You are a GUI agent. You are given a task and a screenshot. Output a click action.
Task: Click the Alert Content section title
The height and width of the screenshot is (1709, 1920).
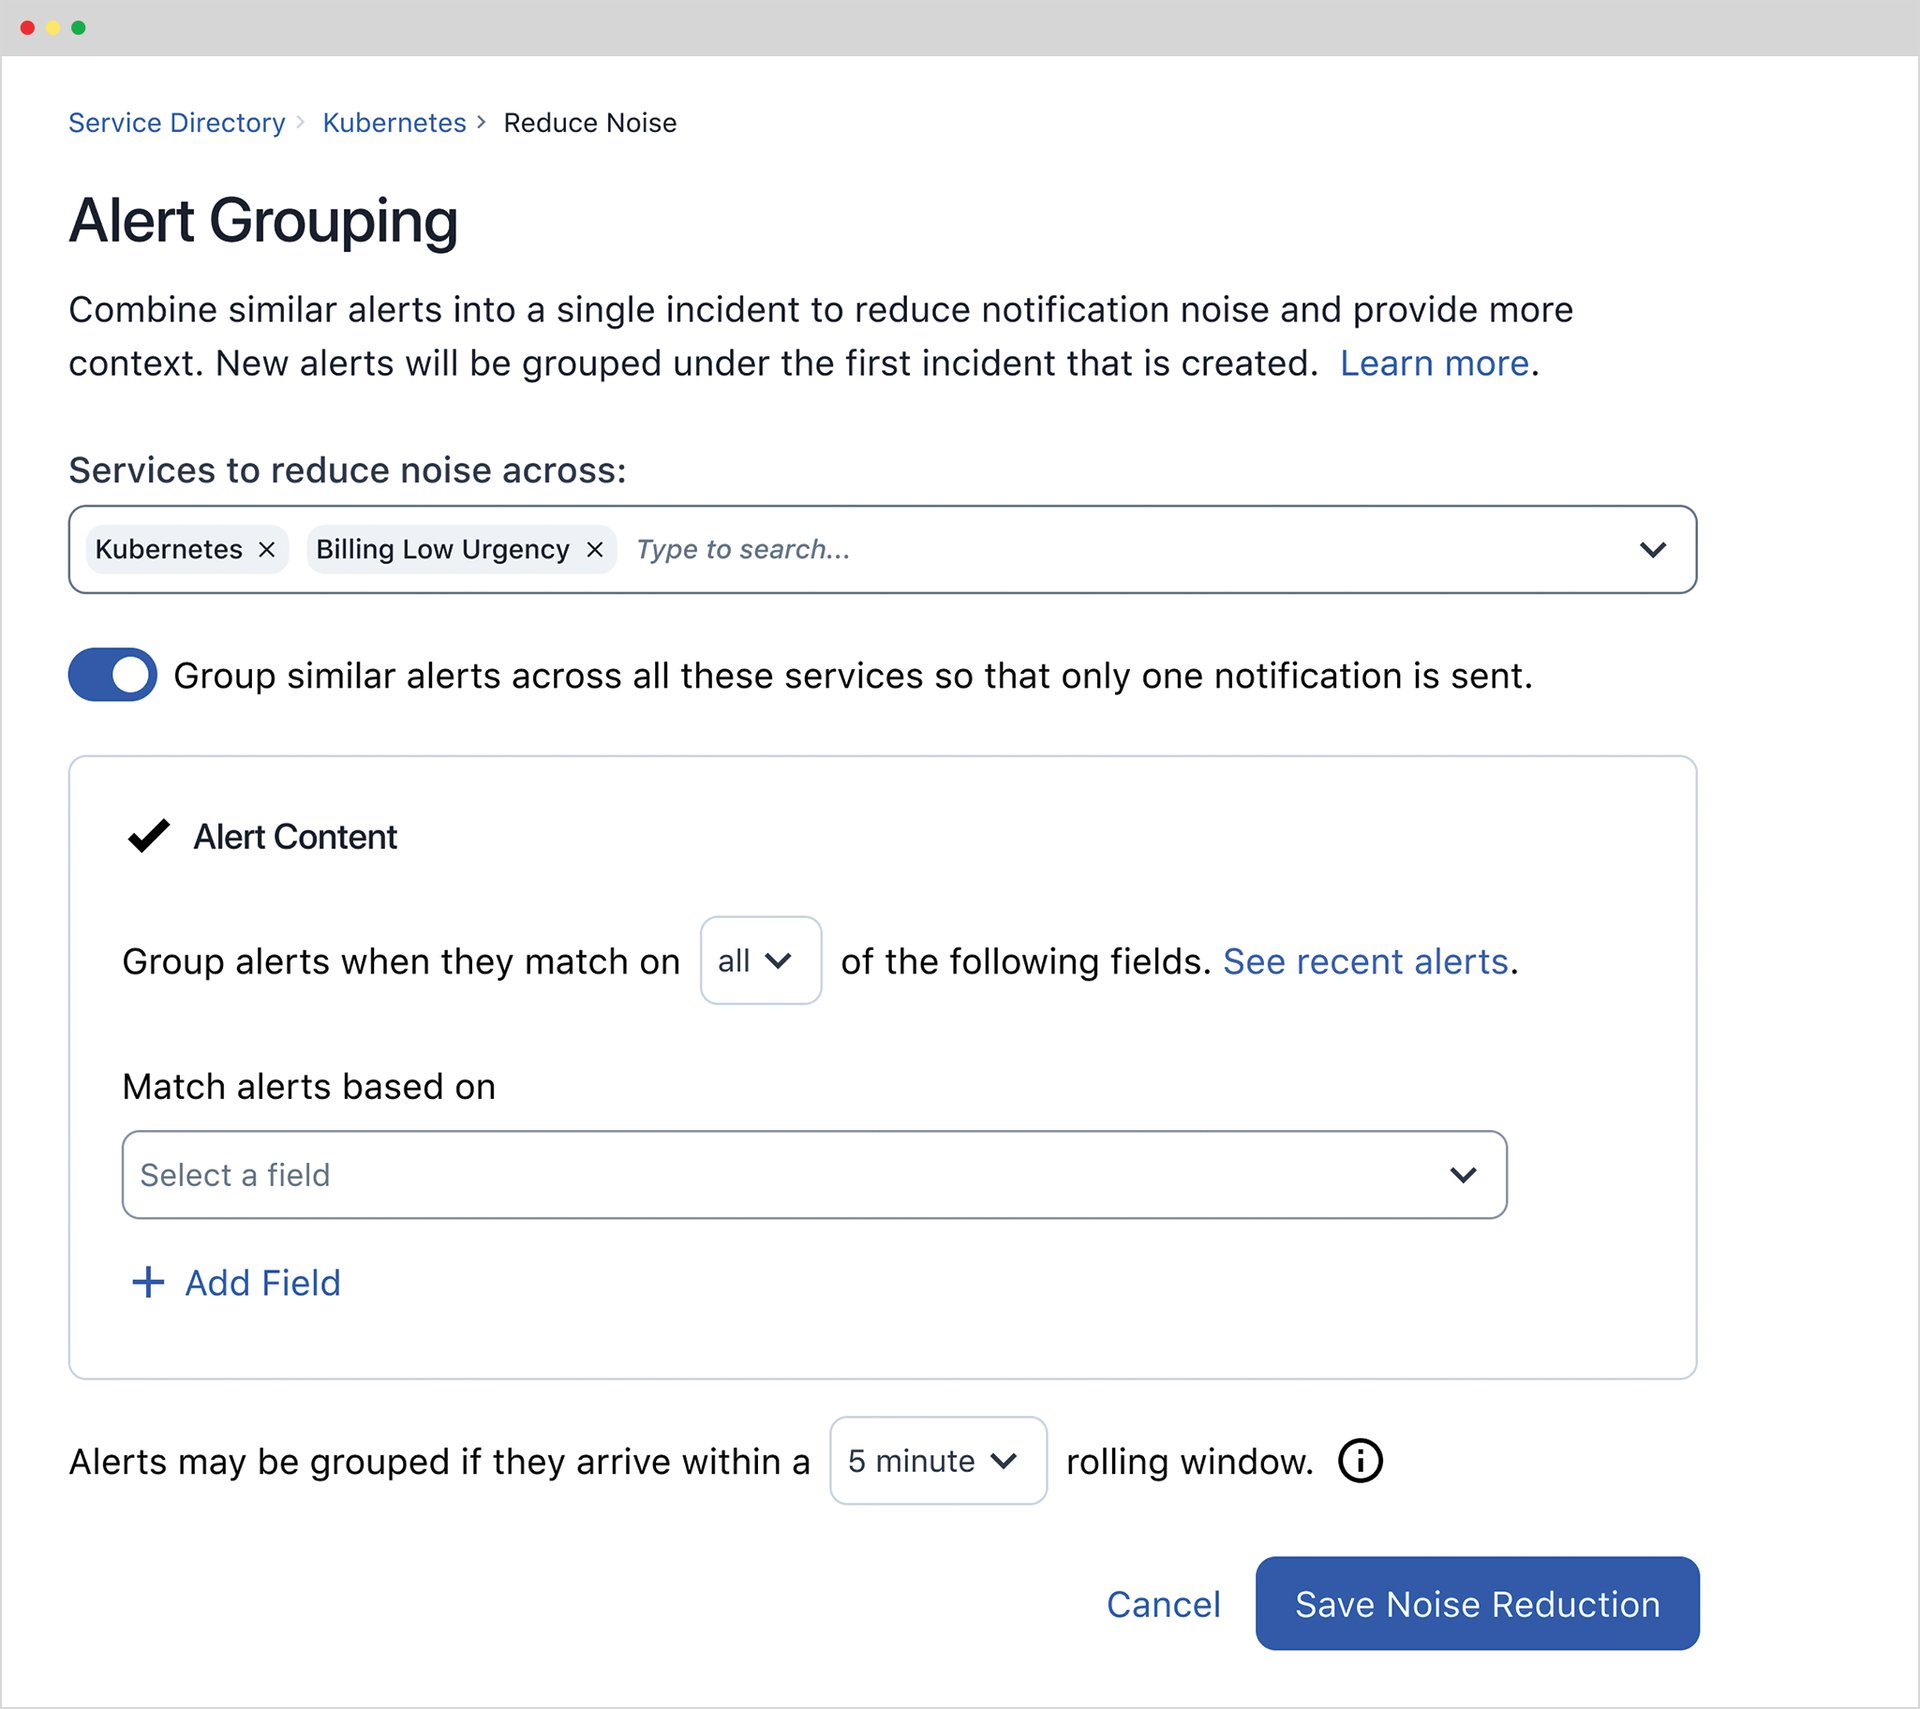[x=295, y=837]
